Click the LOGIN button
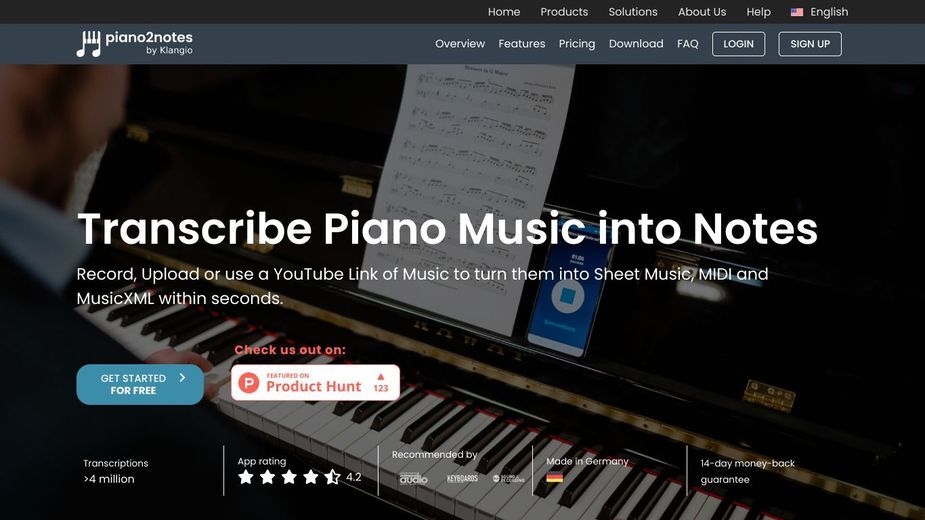925x520 pixels. [738, 44]
